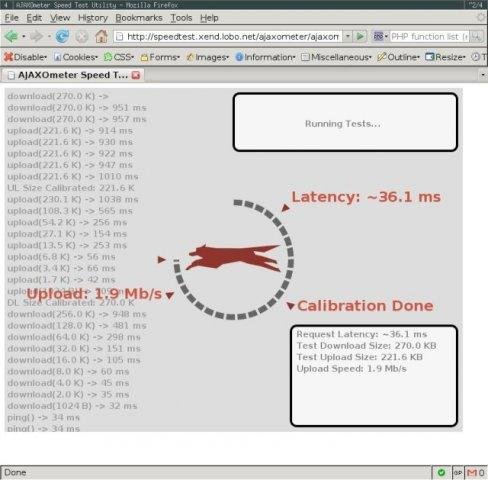Viewport: 488px width, 480px height.
Task: Open the Bookmarks menu
Action: tap(139, 18)
